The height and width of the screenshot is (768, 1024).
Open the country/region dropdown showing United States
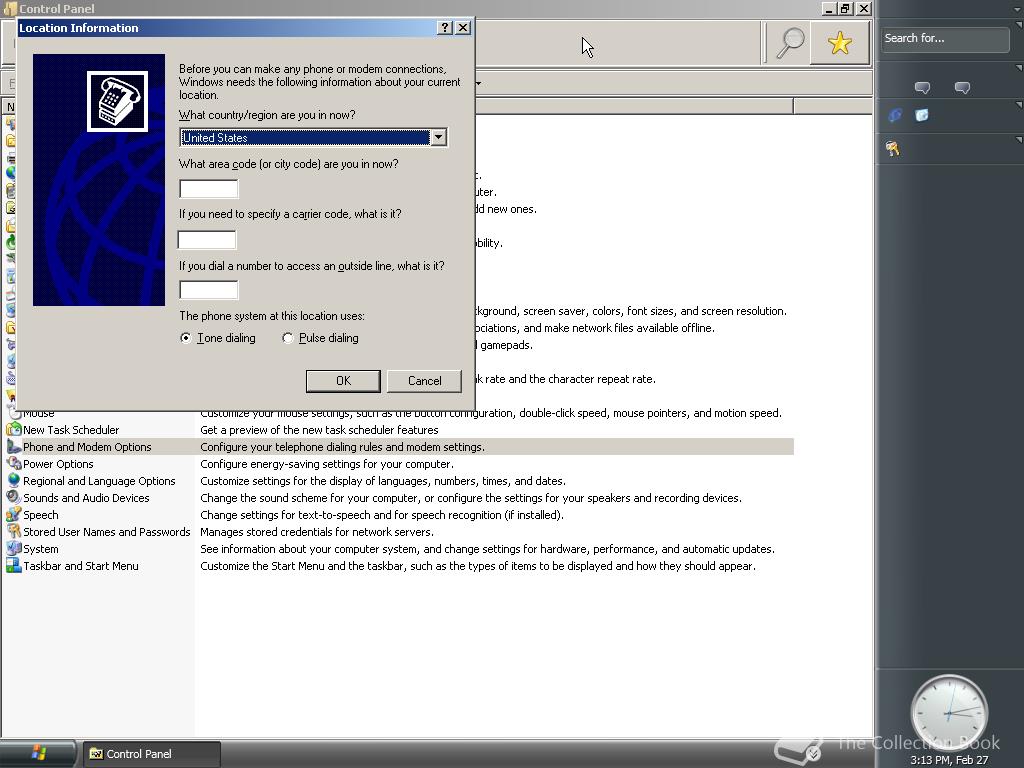[439, 137]
